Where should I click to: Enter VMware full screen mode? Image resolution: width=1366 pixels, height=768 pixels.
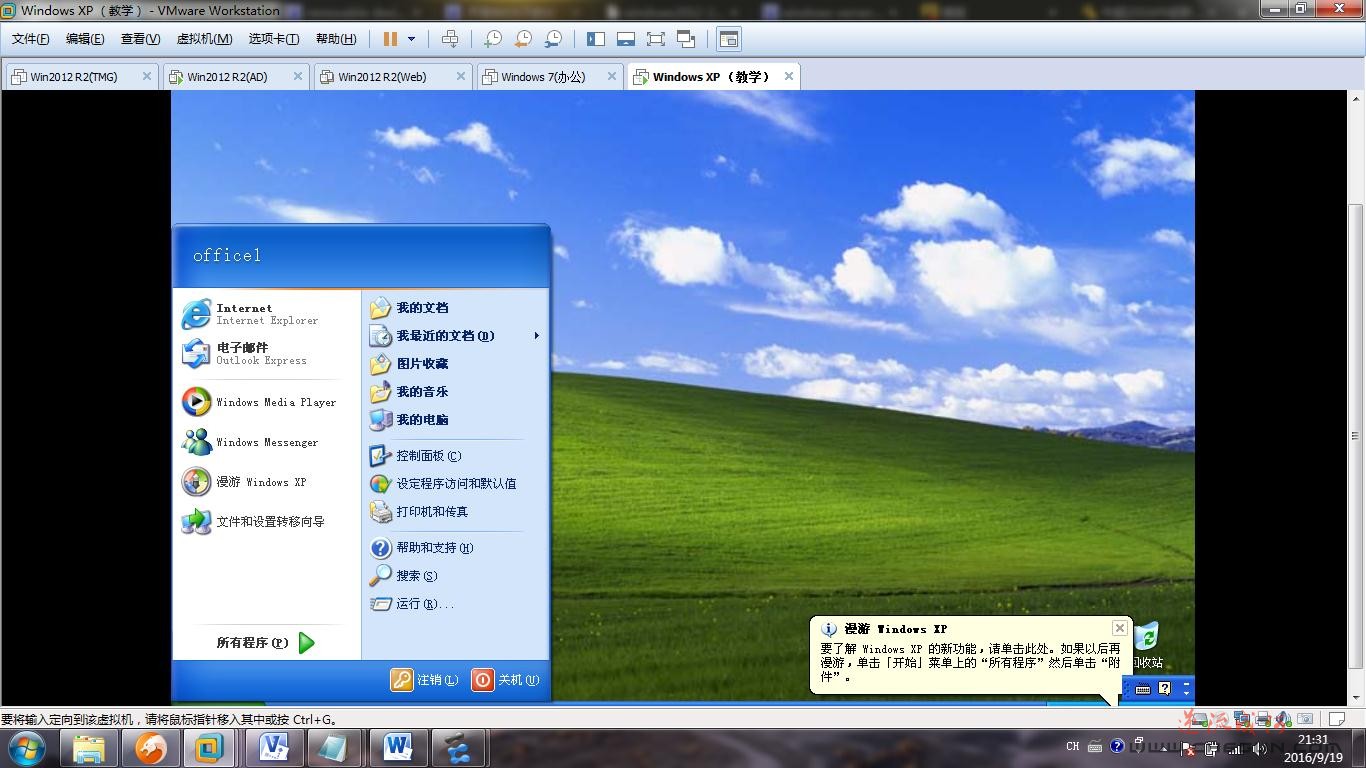[656, 39]
